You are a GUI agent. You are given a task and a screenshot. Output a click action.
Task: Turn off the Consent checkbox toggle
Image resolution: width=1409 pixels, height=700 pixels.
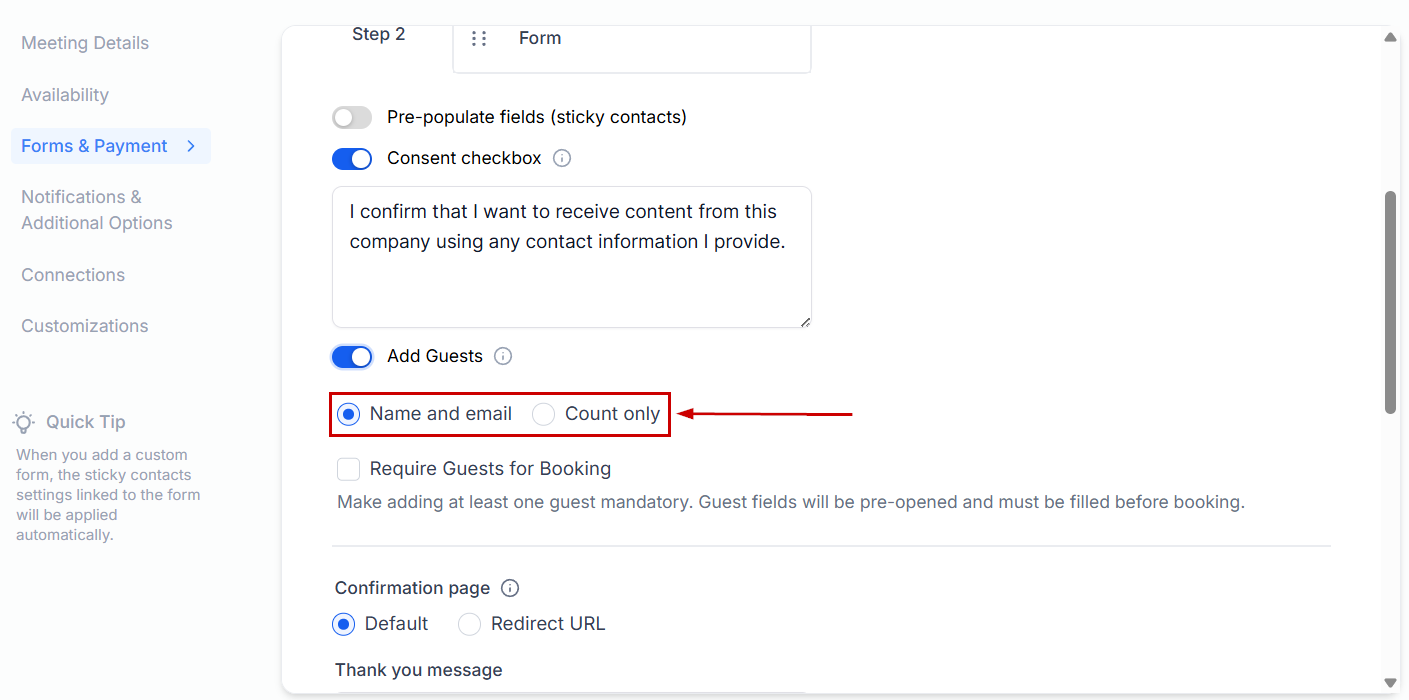coord(352,158)
